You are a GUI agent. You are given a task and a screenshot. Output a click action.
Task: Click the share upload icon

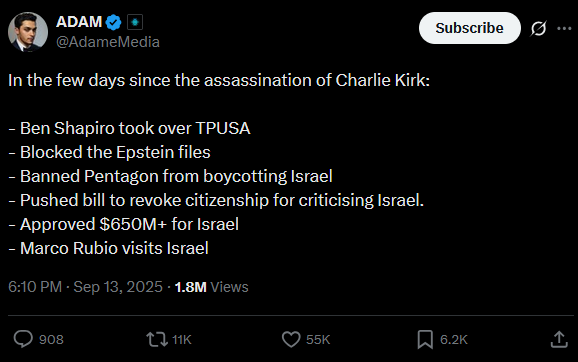(x=559, y=339)
